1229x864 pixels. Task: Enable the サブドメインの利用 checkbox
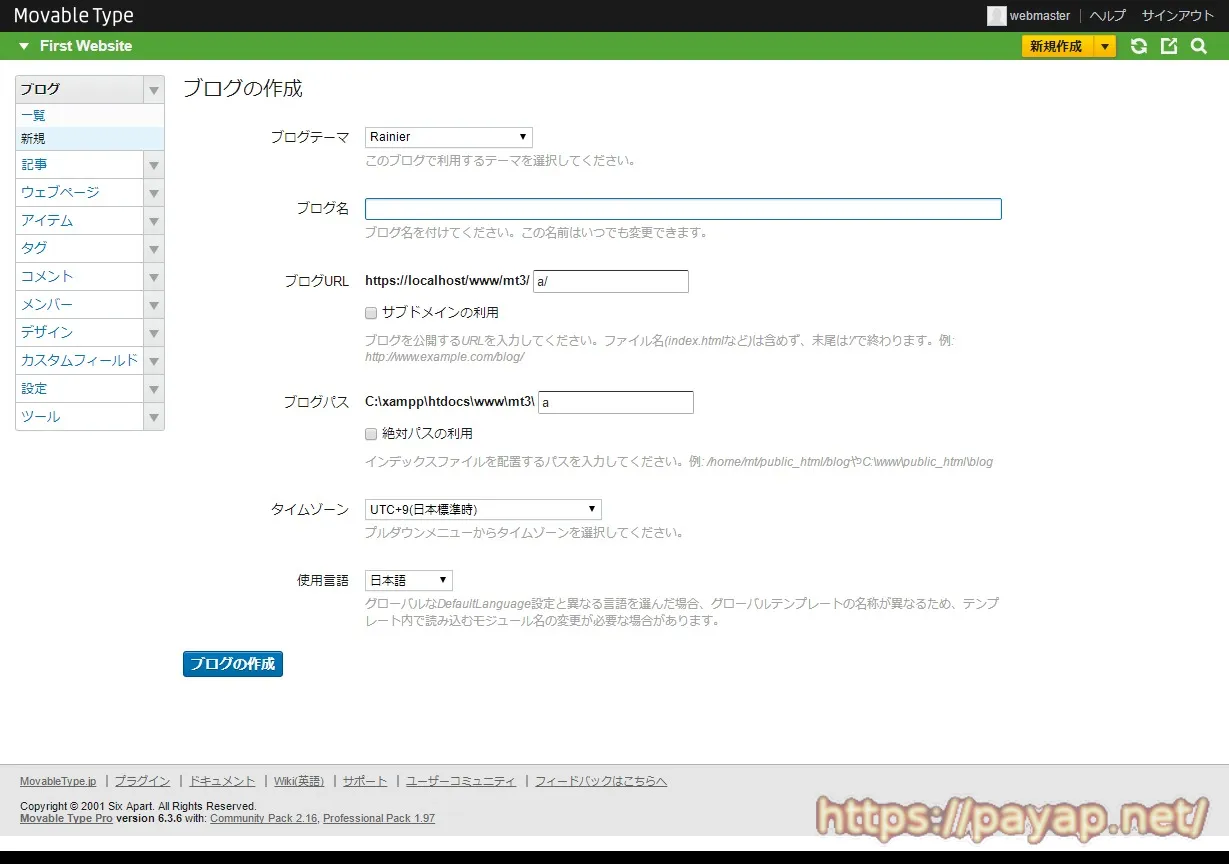pos(371,313)
